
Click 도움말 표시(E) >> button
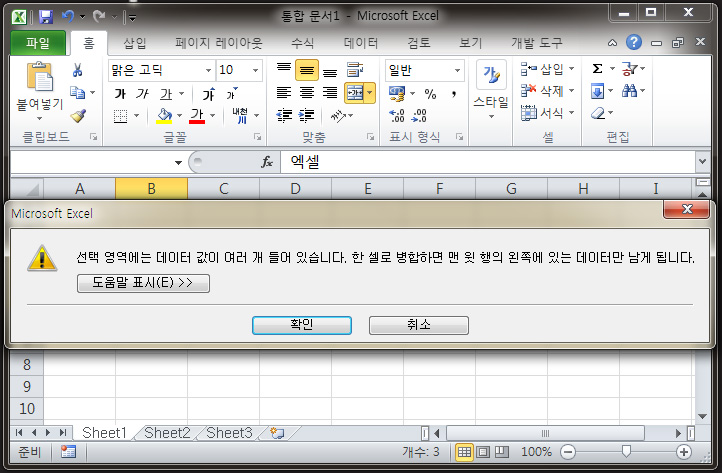coord(143,283)
